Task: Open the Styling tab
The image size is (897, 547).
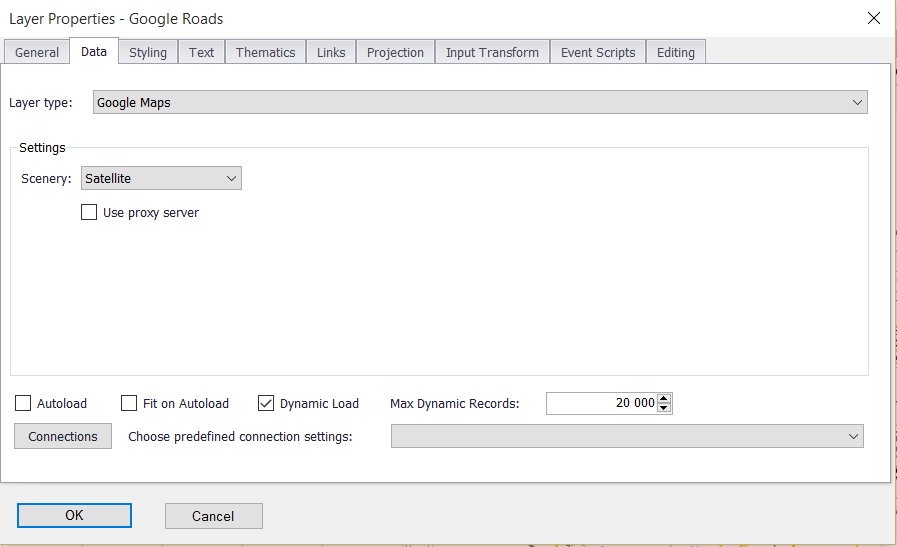Action: [x=148, y=52]
